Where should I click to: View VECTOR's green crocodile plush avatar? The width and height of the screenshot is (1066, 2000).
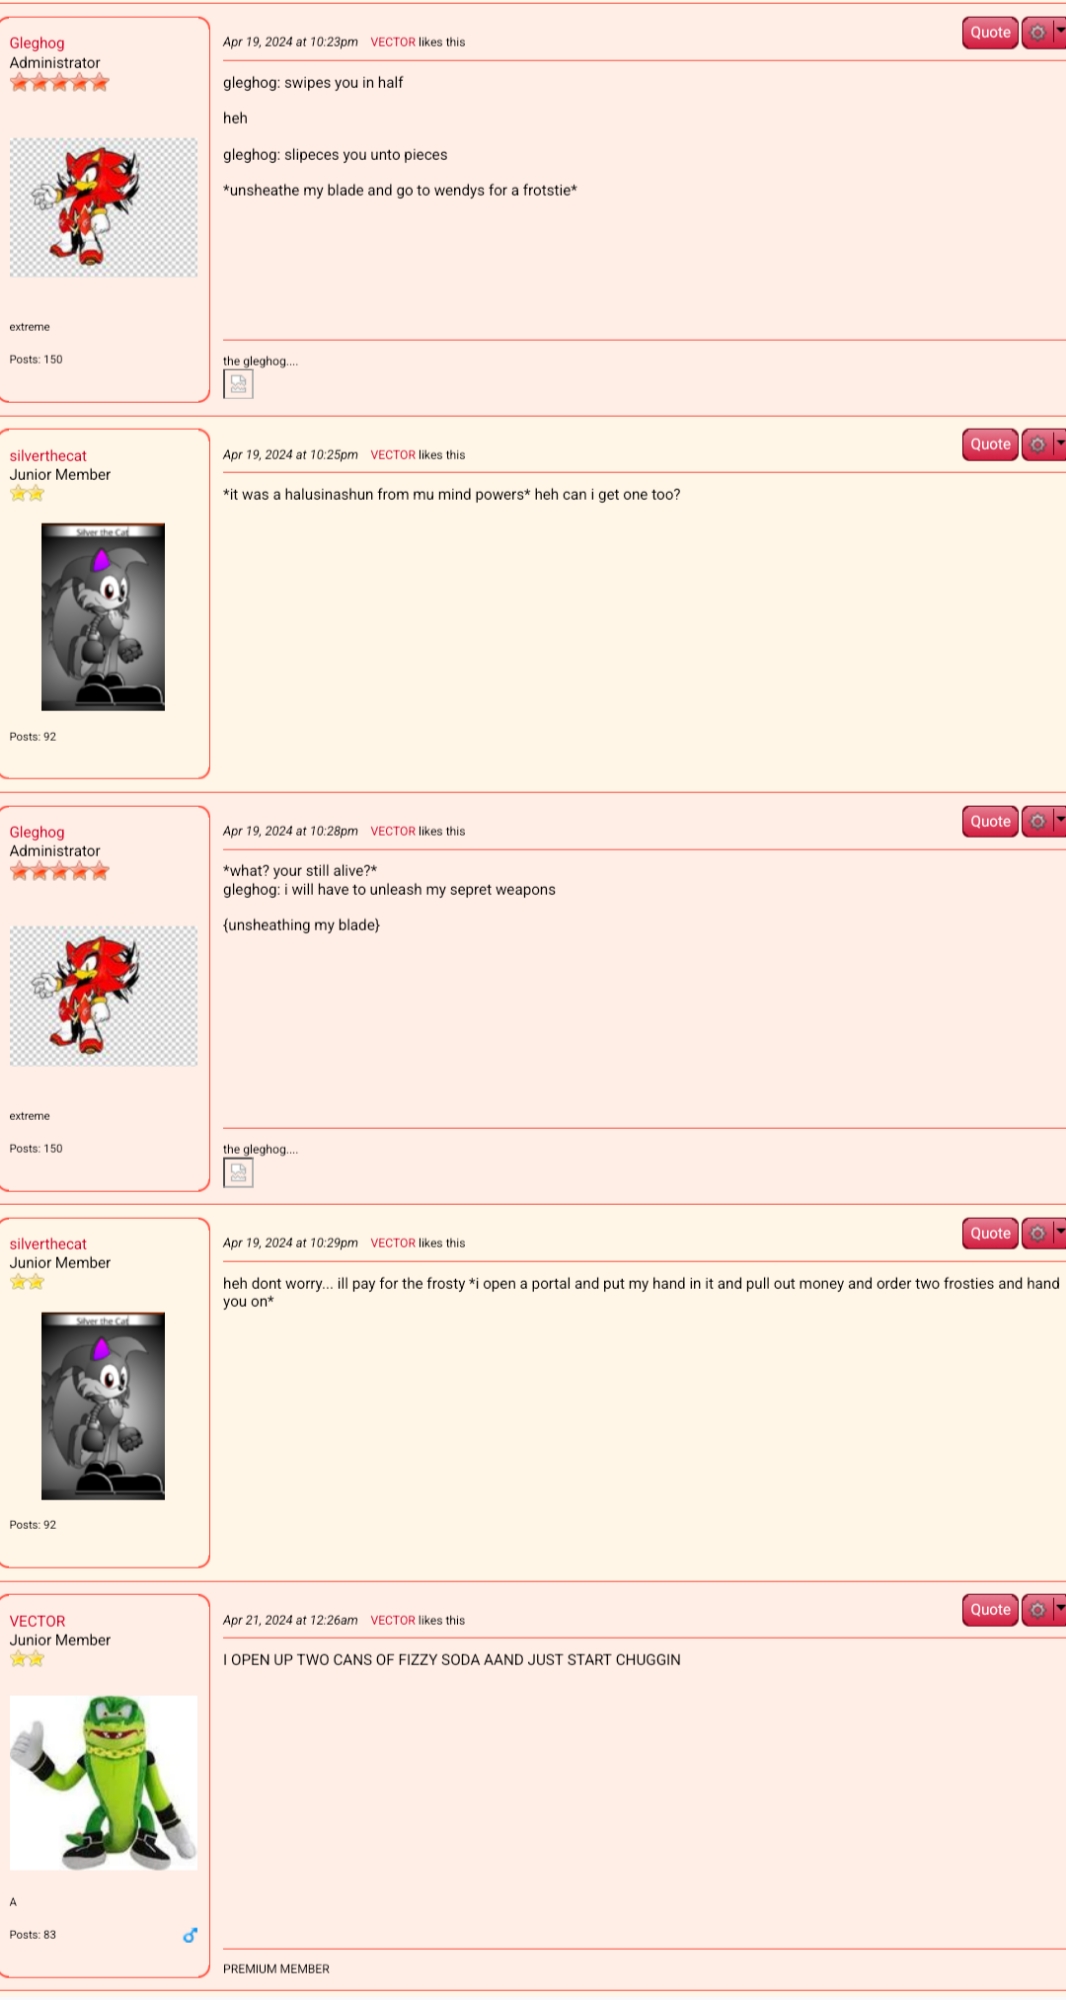point(103,1783)
